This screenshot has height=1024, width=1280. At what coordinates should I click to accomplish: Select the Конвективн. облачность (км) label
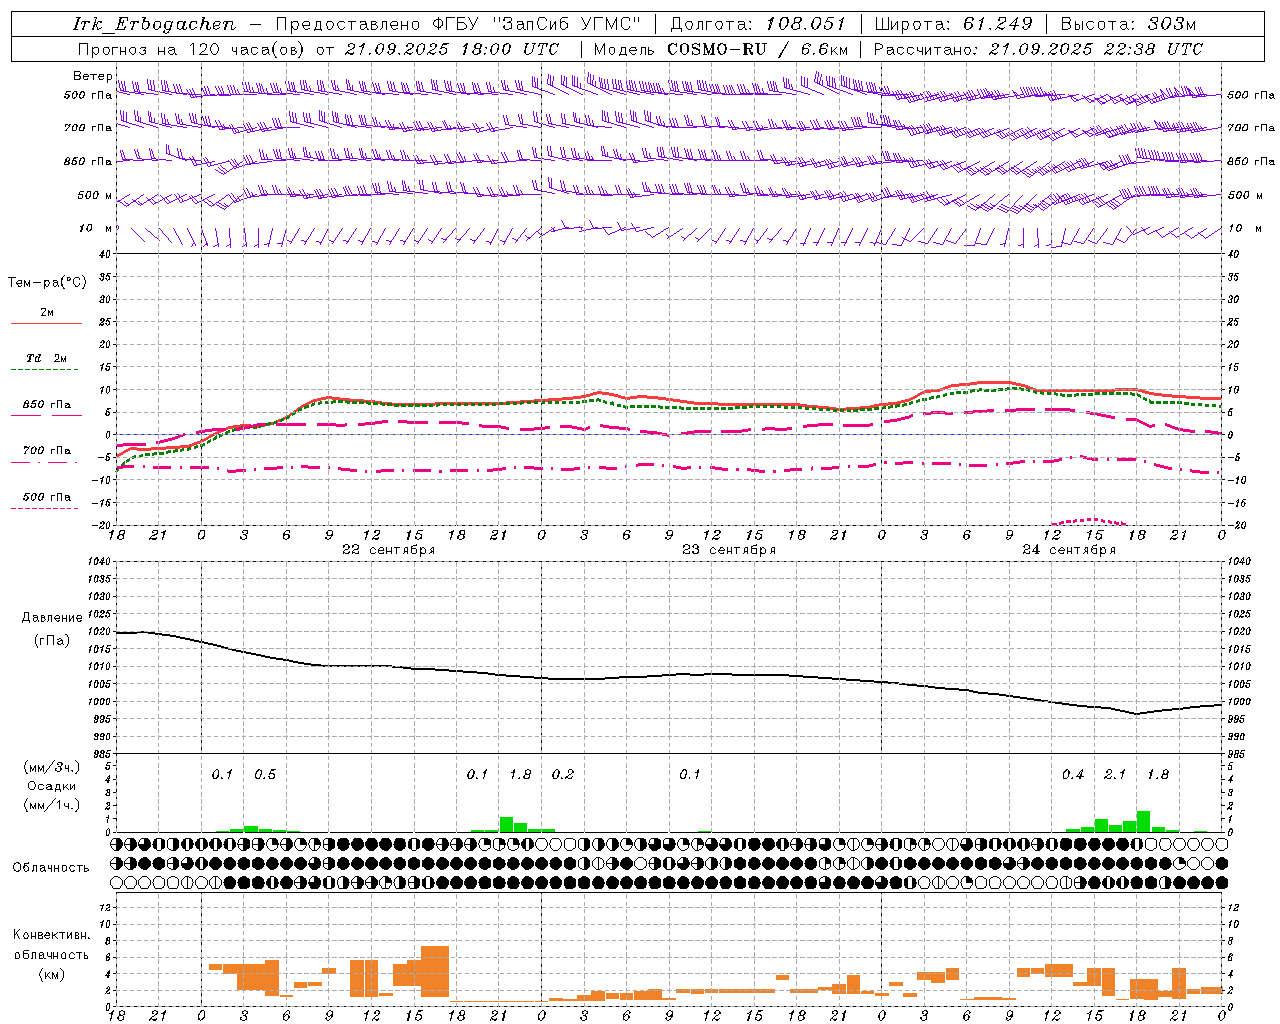pos(51,954)
